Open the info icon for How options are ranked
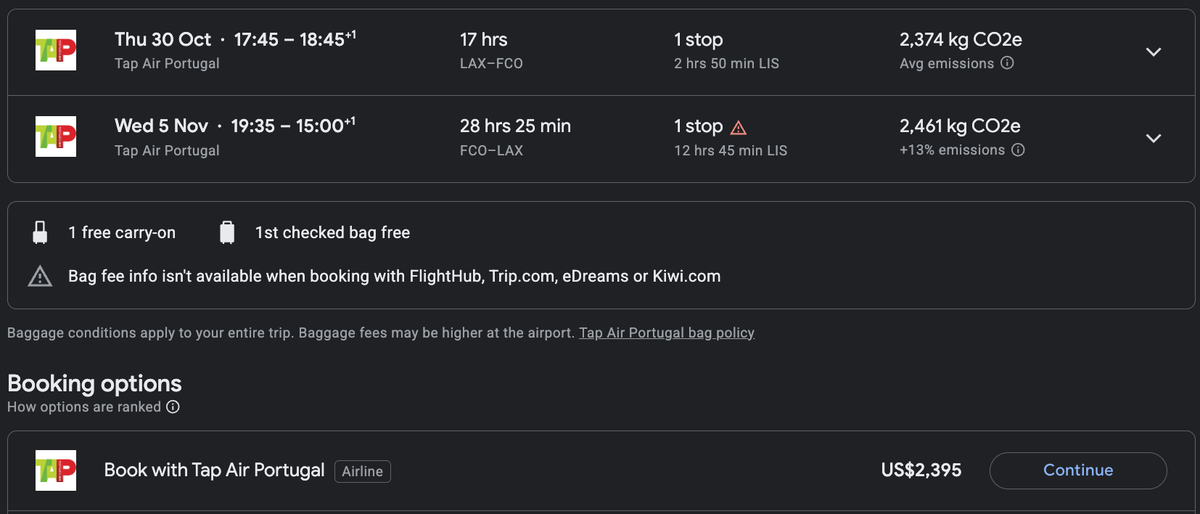 173,407
